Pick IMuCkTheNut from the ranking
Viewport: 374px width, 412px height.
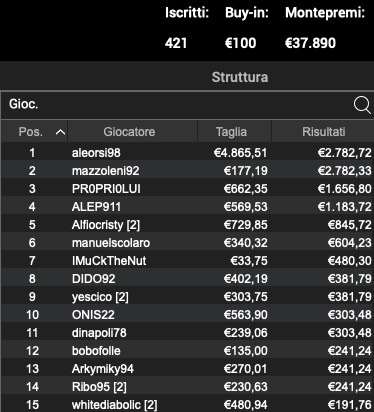tap(187, 261)
